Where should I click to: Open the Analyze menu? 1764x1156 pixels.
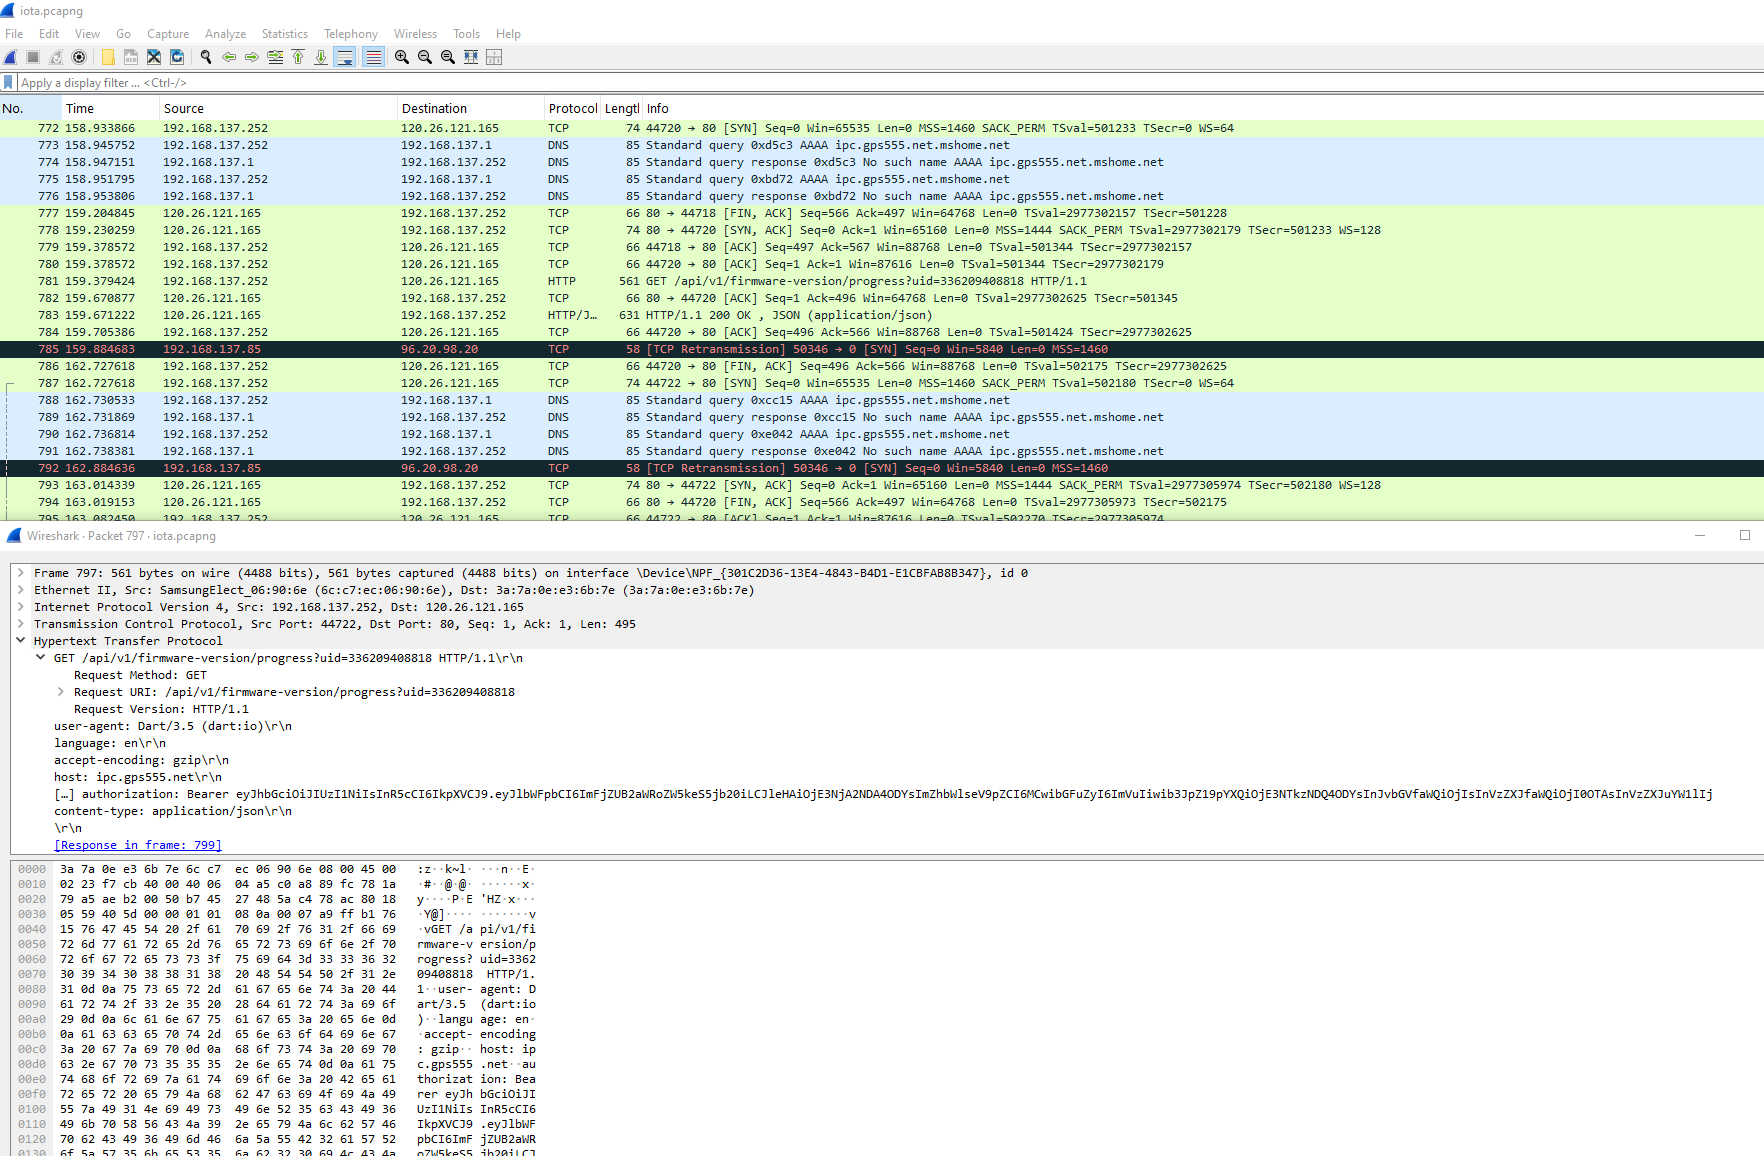225,34
